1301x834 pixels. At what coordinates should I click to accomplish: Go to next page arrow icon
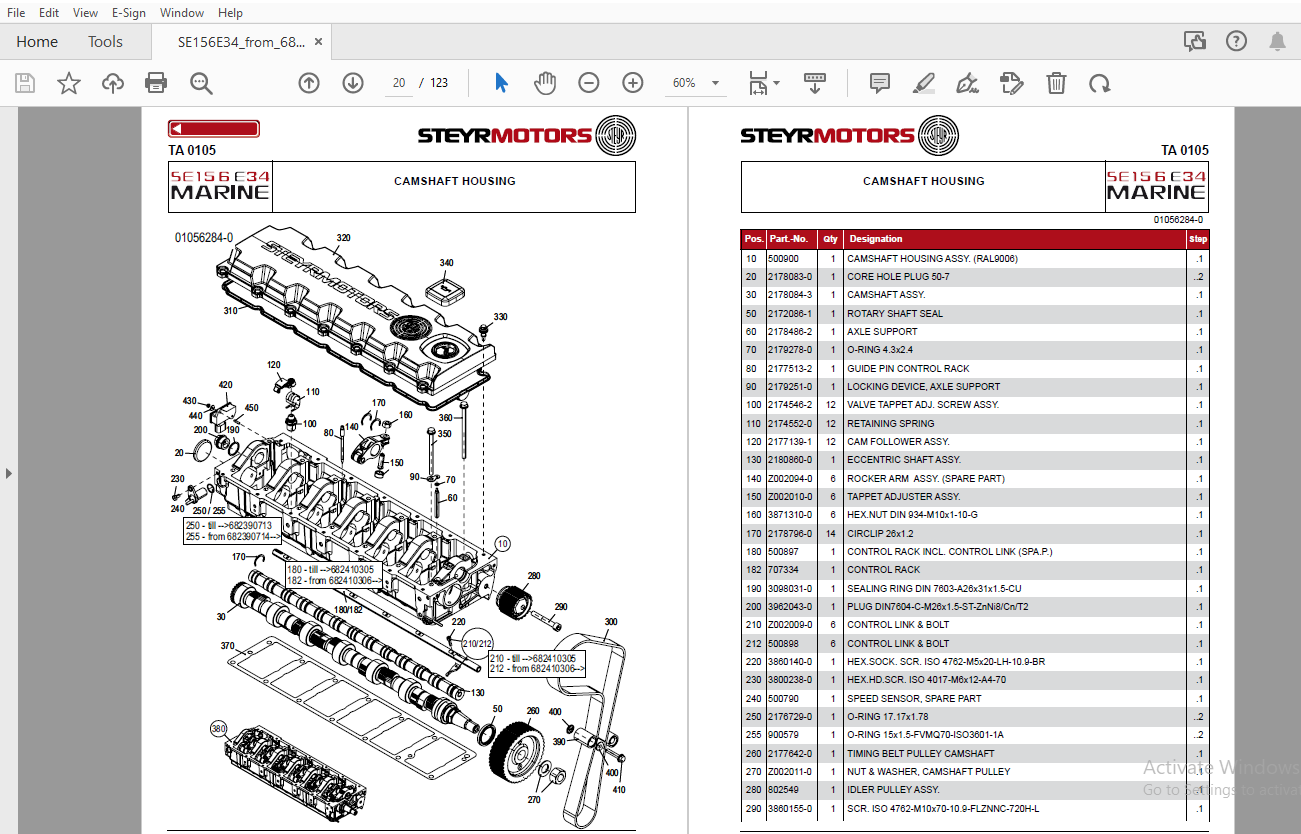pyautogui.click(x=353, y=83)
